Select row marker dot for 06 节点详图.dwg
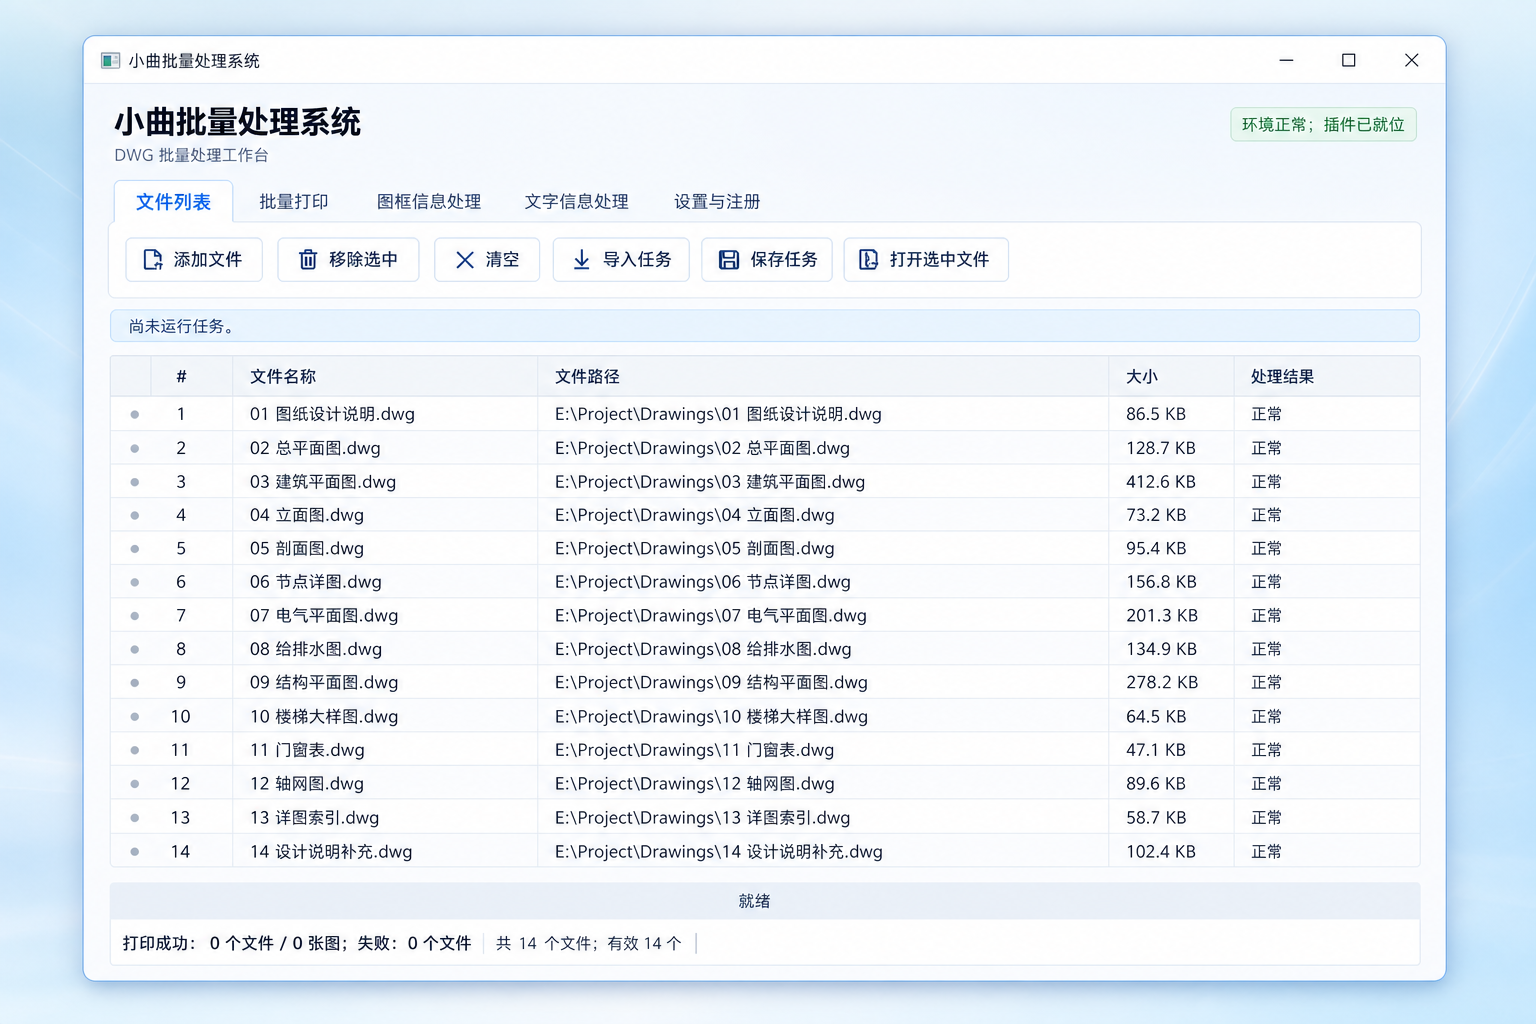Screen dimensions: 1536x1024 coord(135,582)
